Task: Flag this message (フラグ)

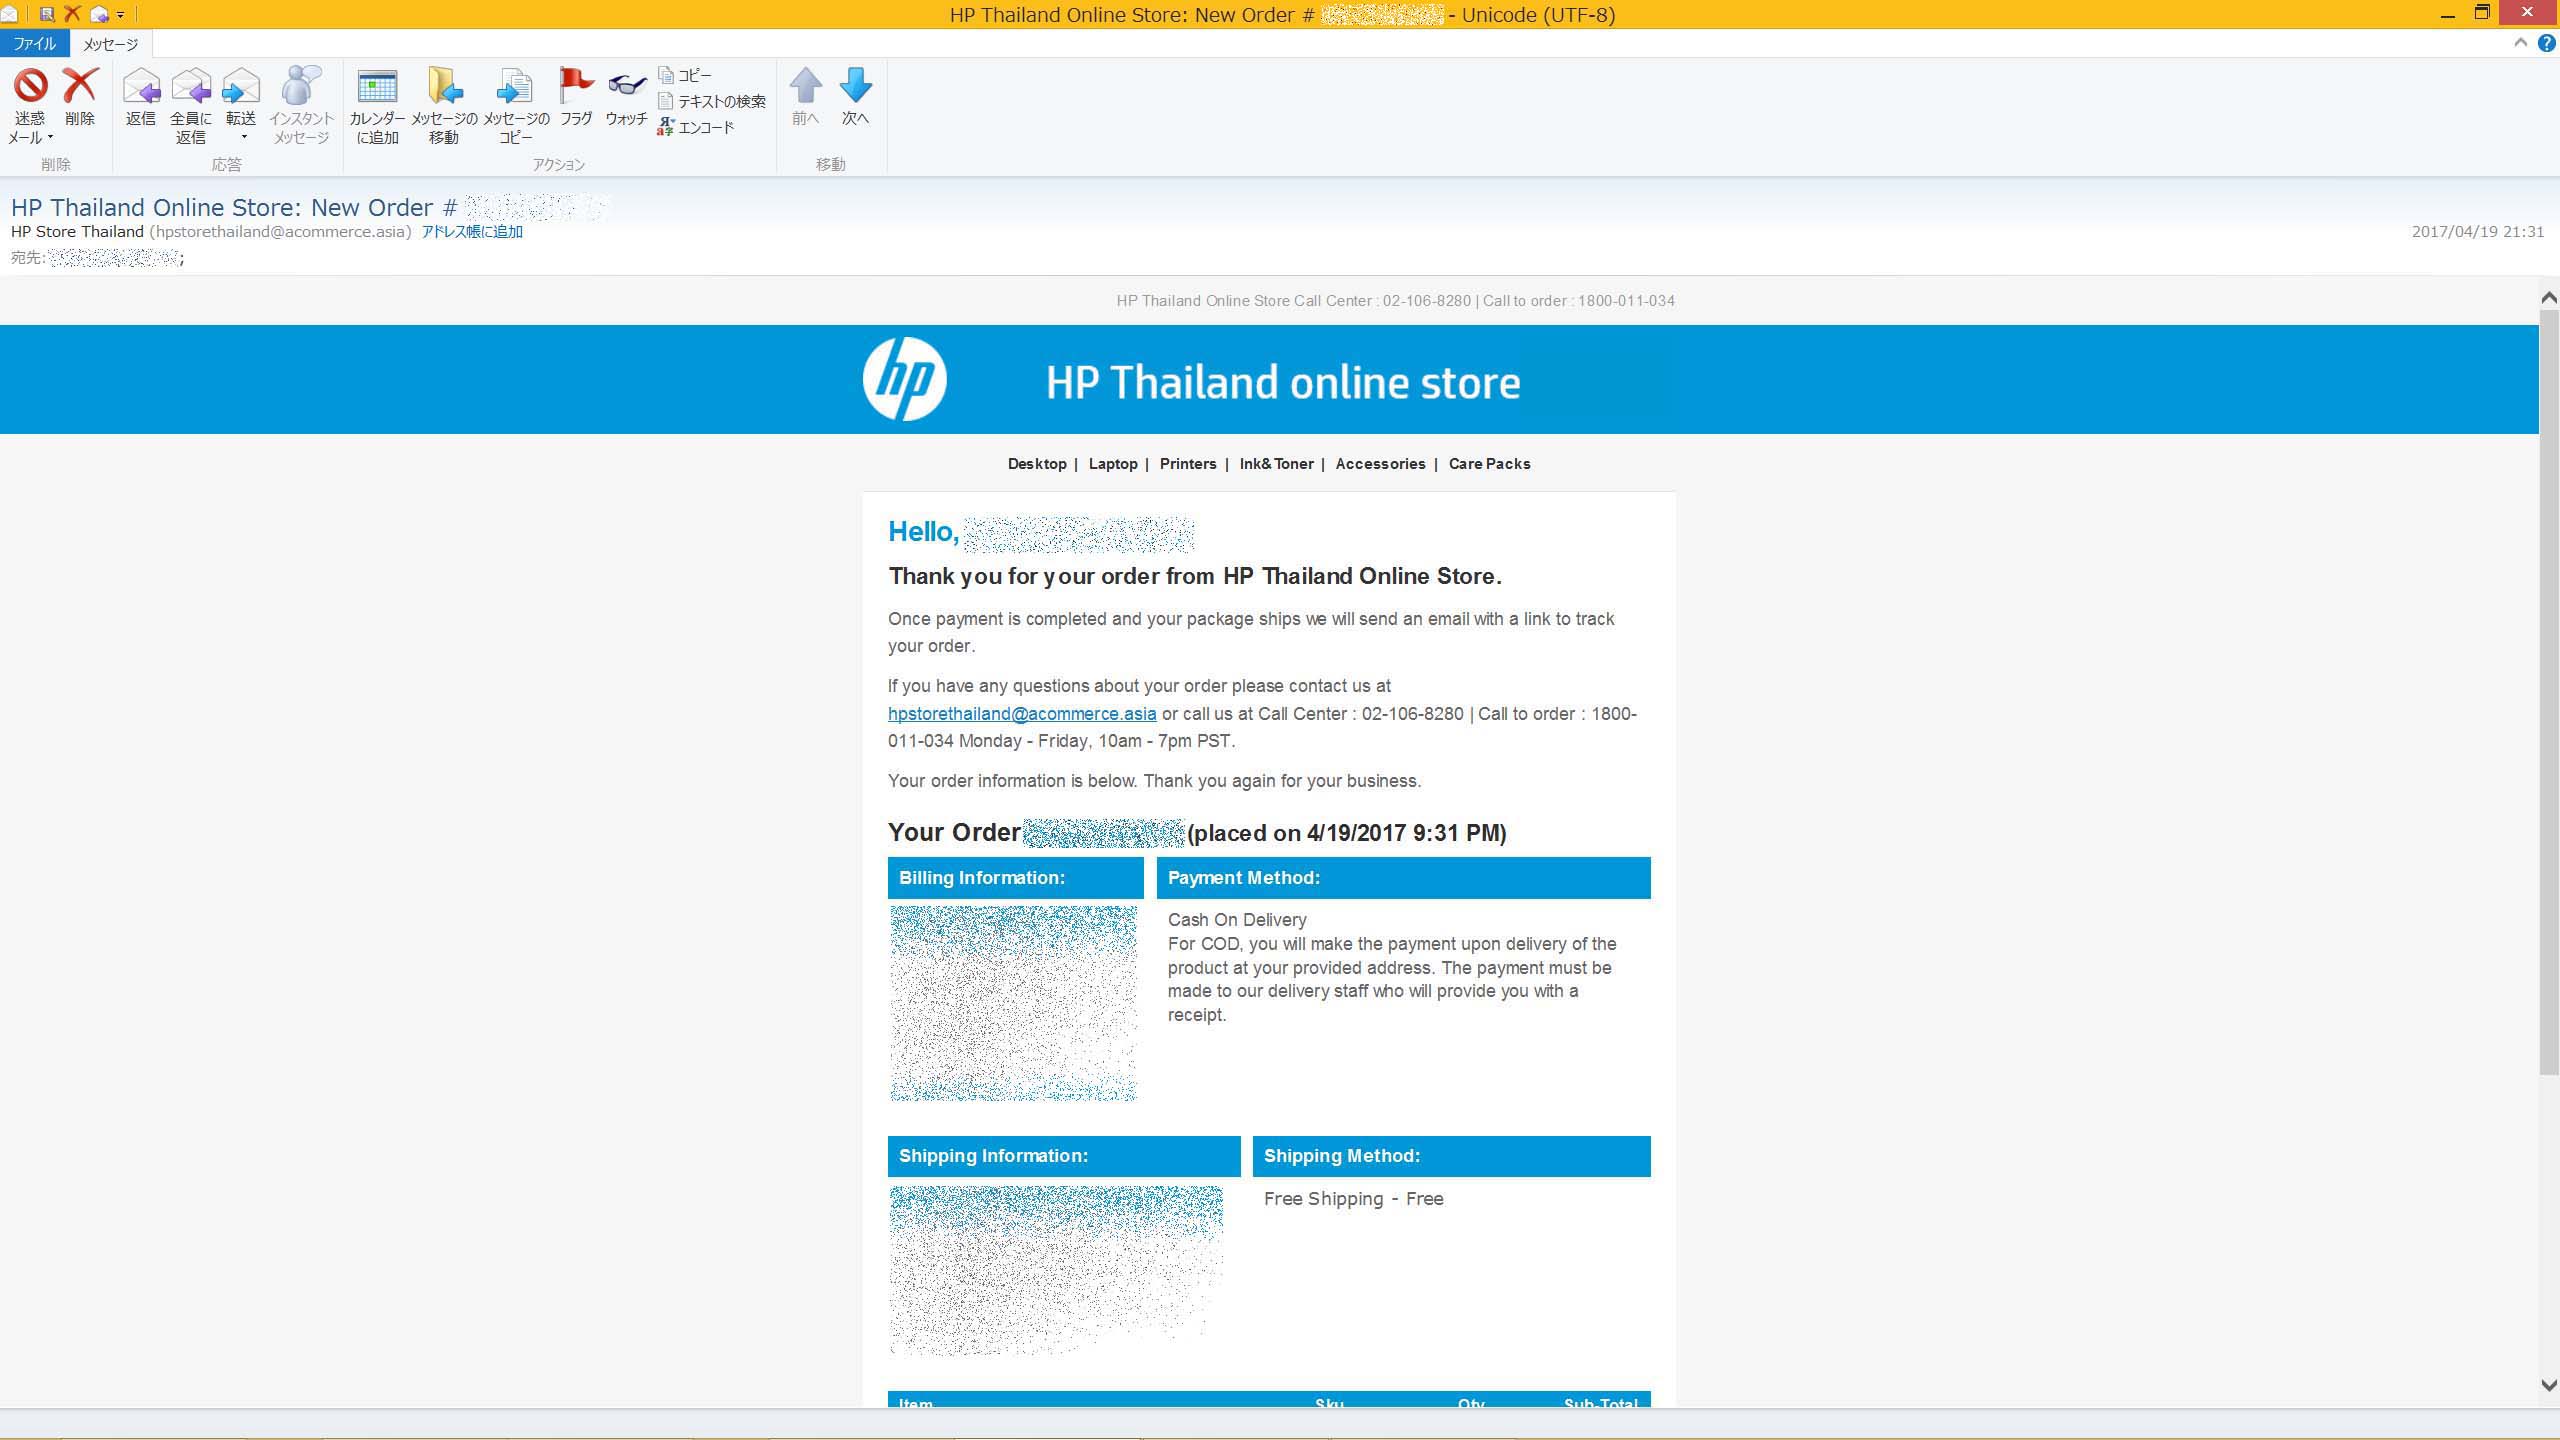Action: pyautogui.click(x=576, y=96)
